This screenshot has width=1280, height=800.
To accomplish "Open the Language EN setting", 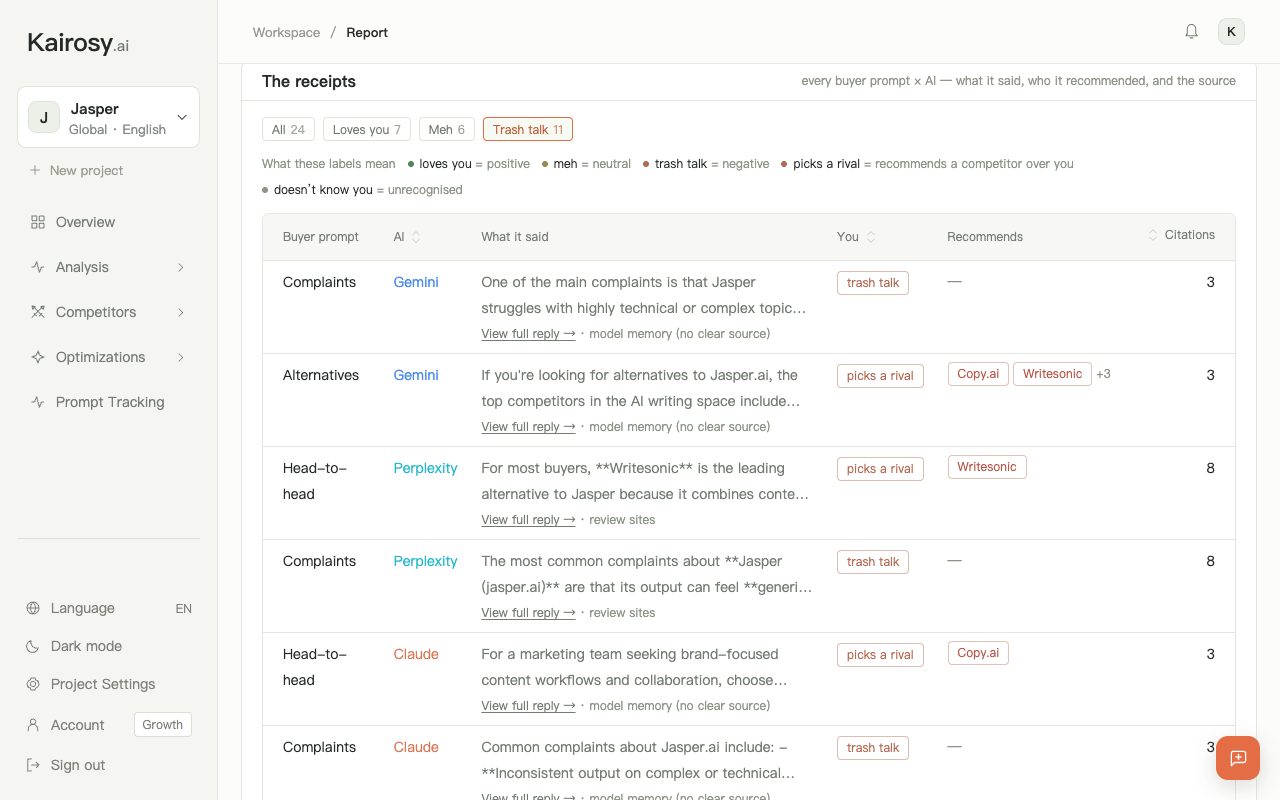I will (108, 608).
